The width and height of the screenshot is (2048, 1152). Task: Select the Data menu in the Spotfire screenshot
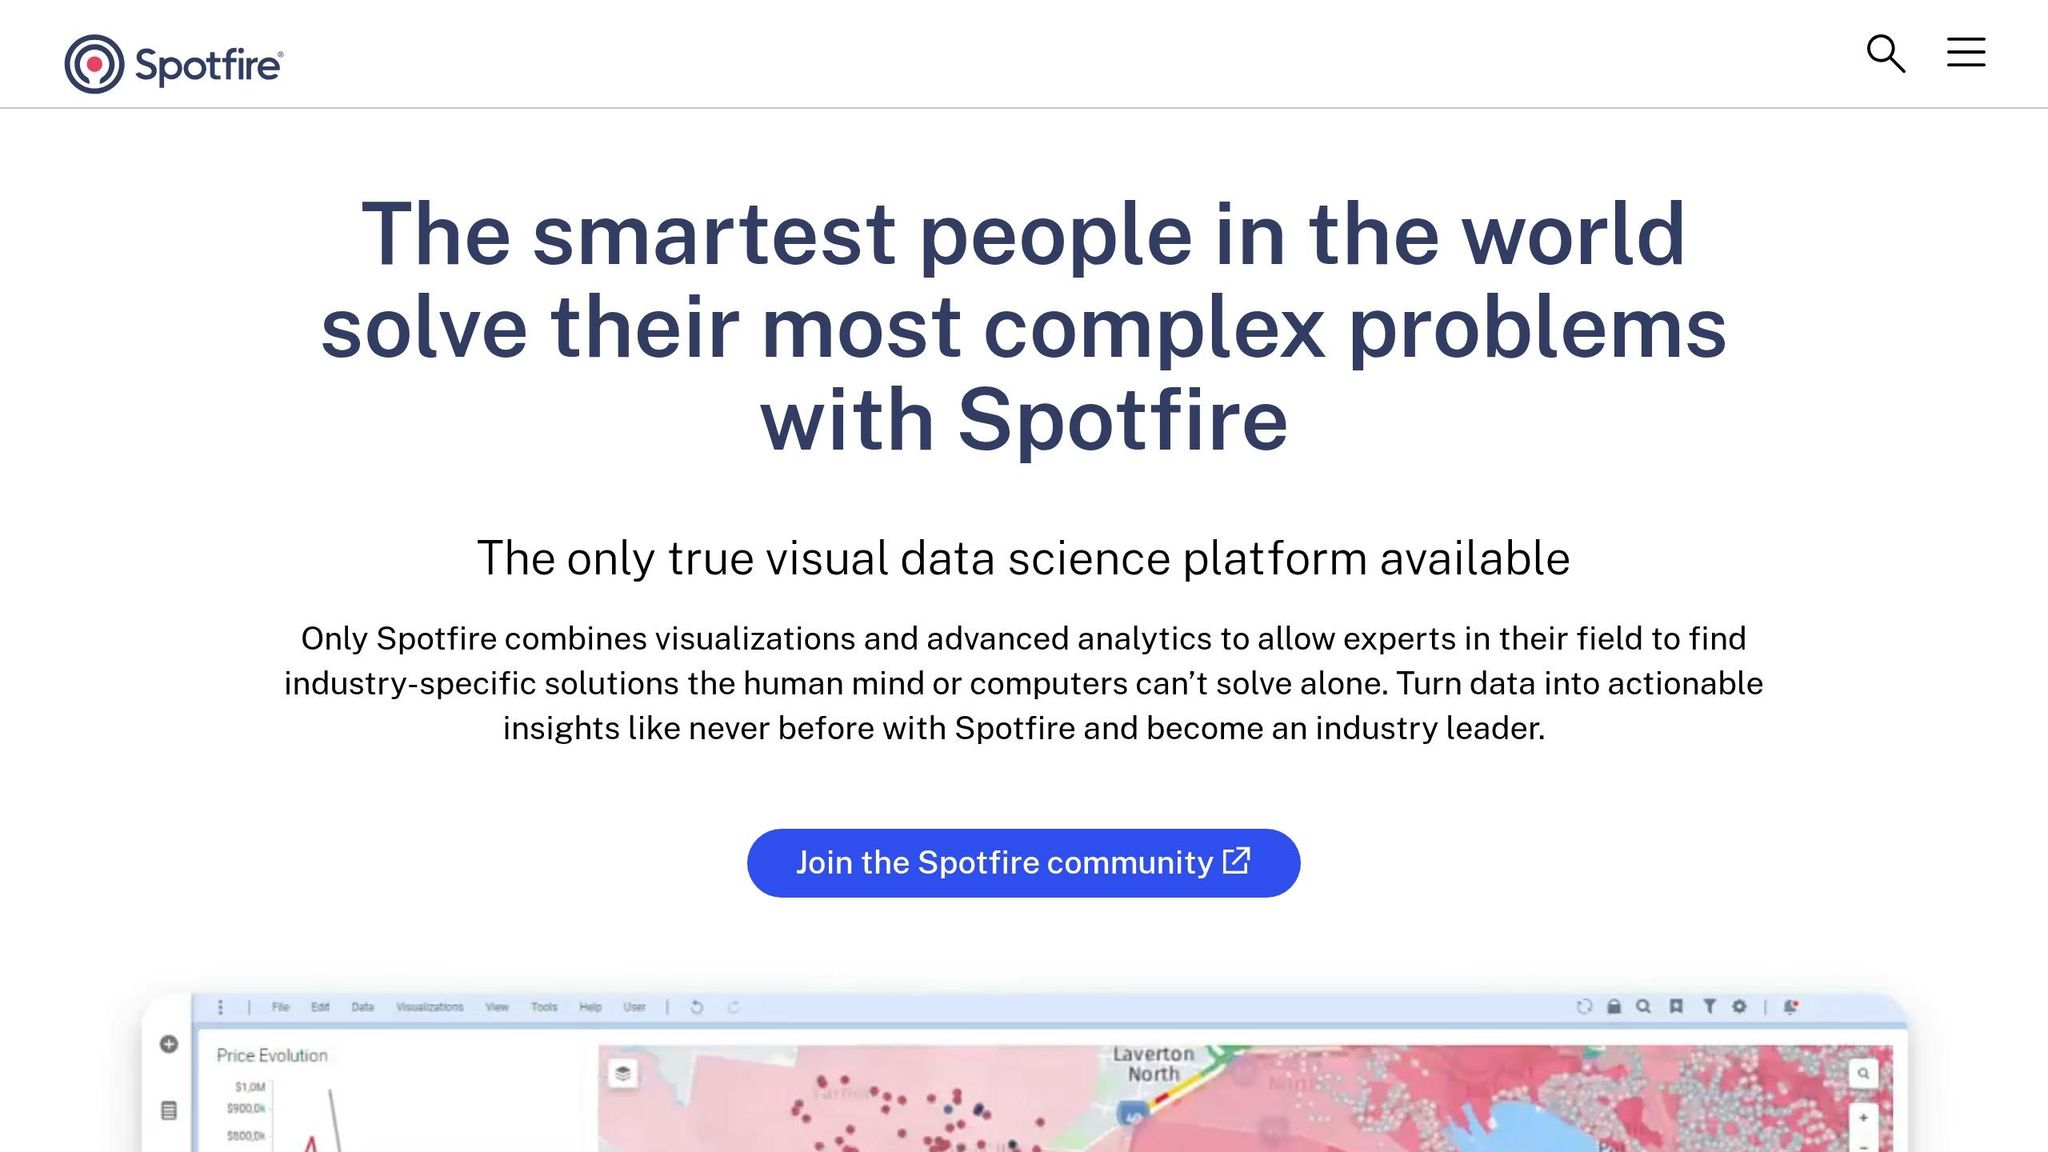point(362,1007)
